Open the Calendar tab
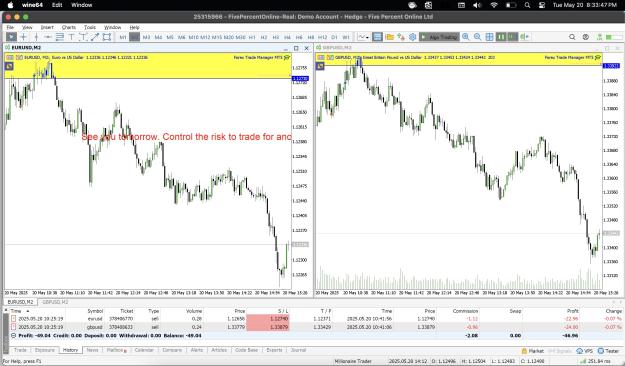The height and width of the screenshot is (366, 625). click(144, 350)
